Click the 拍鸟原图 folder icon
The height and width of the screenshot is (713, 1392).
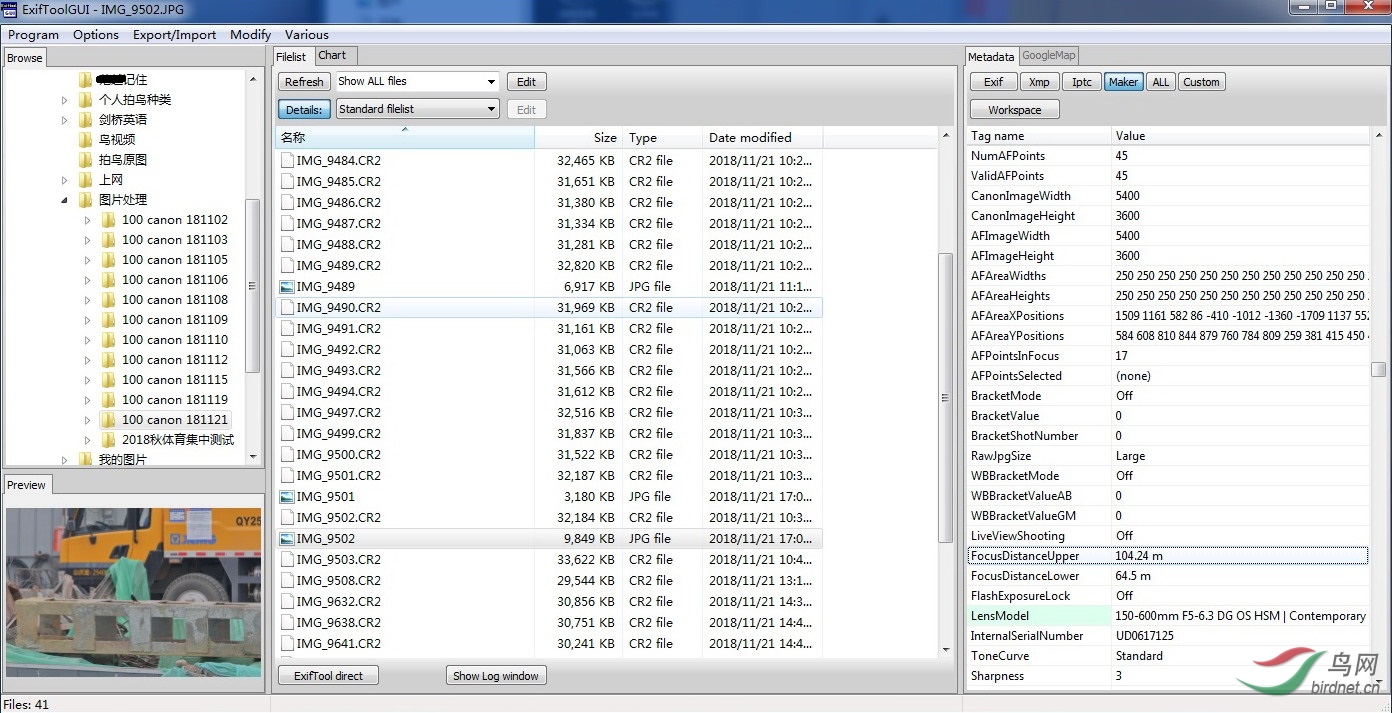[x=86, y=160]
